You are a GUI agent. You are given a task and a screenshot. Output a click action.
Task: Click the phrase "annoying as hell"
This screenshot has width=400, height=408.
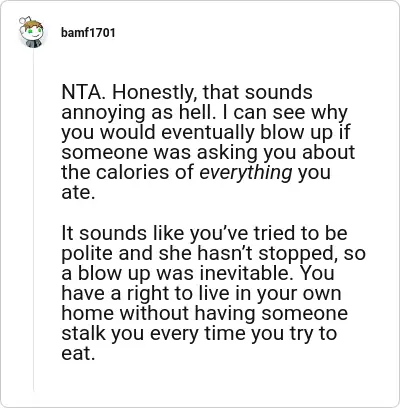click(136, 113)
